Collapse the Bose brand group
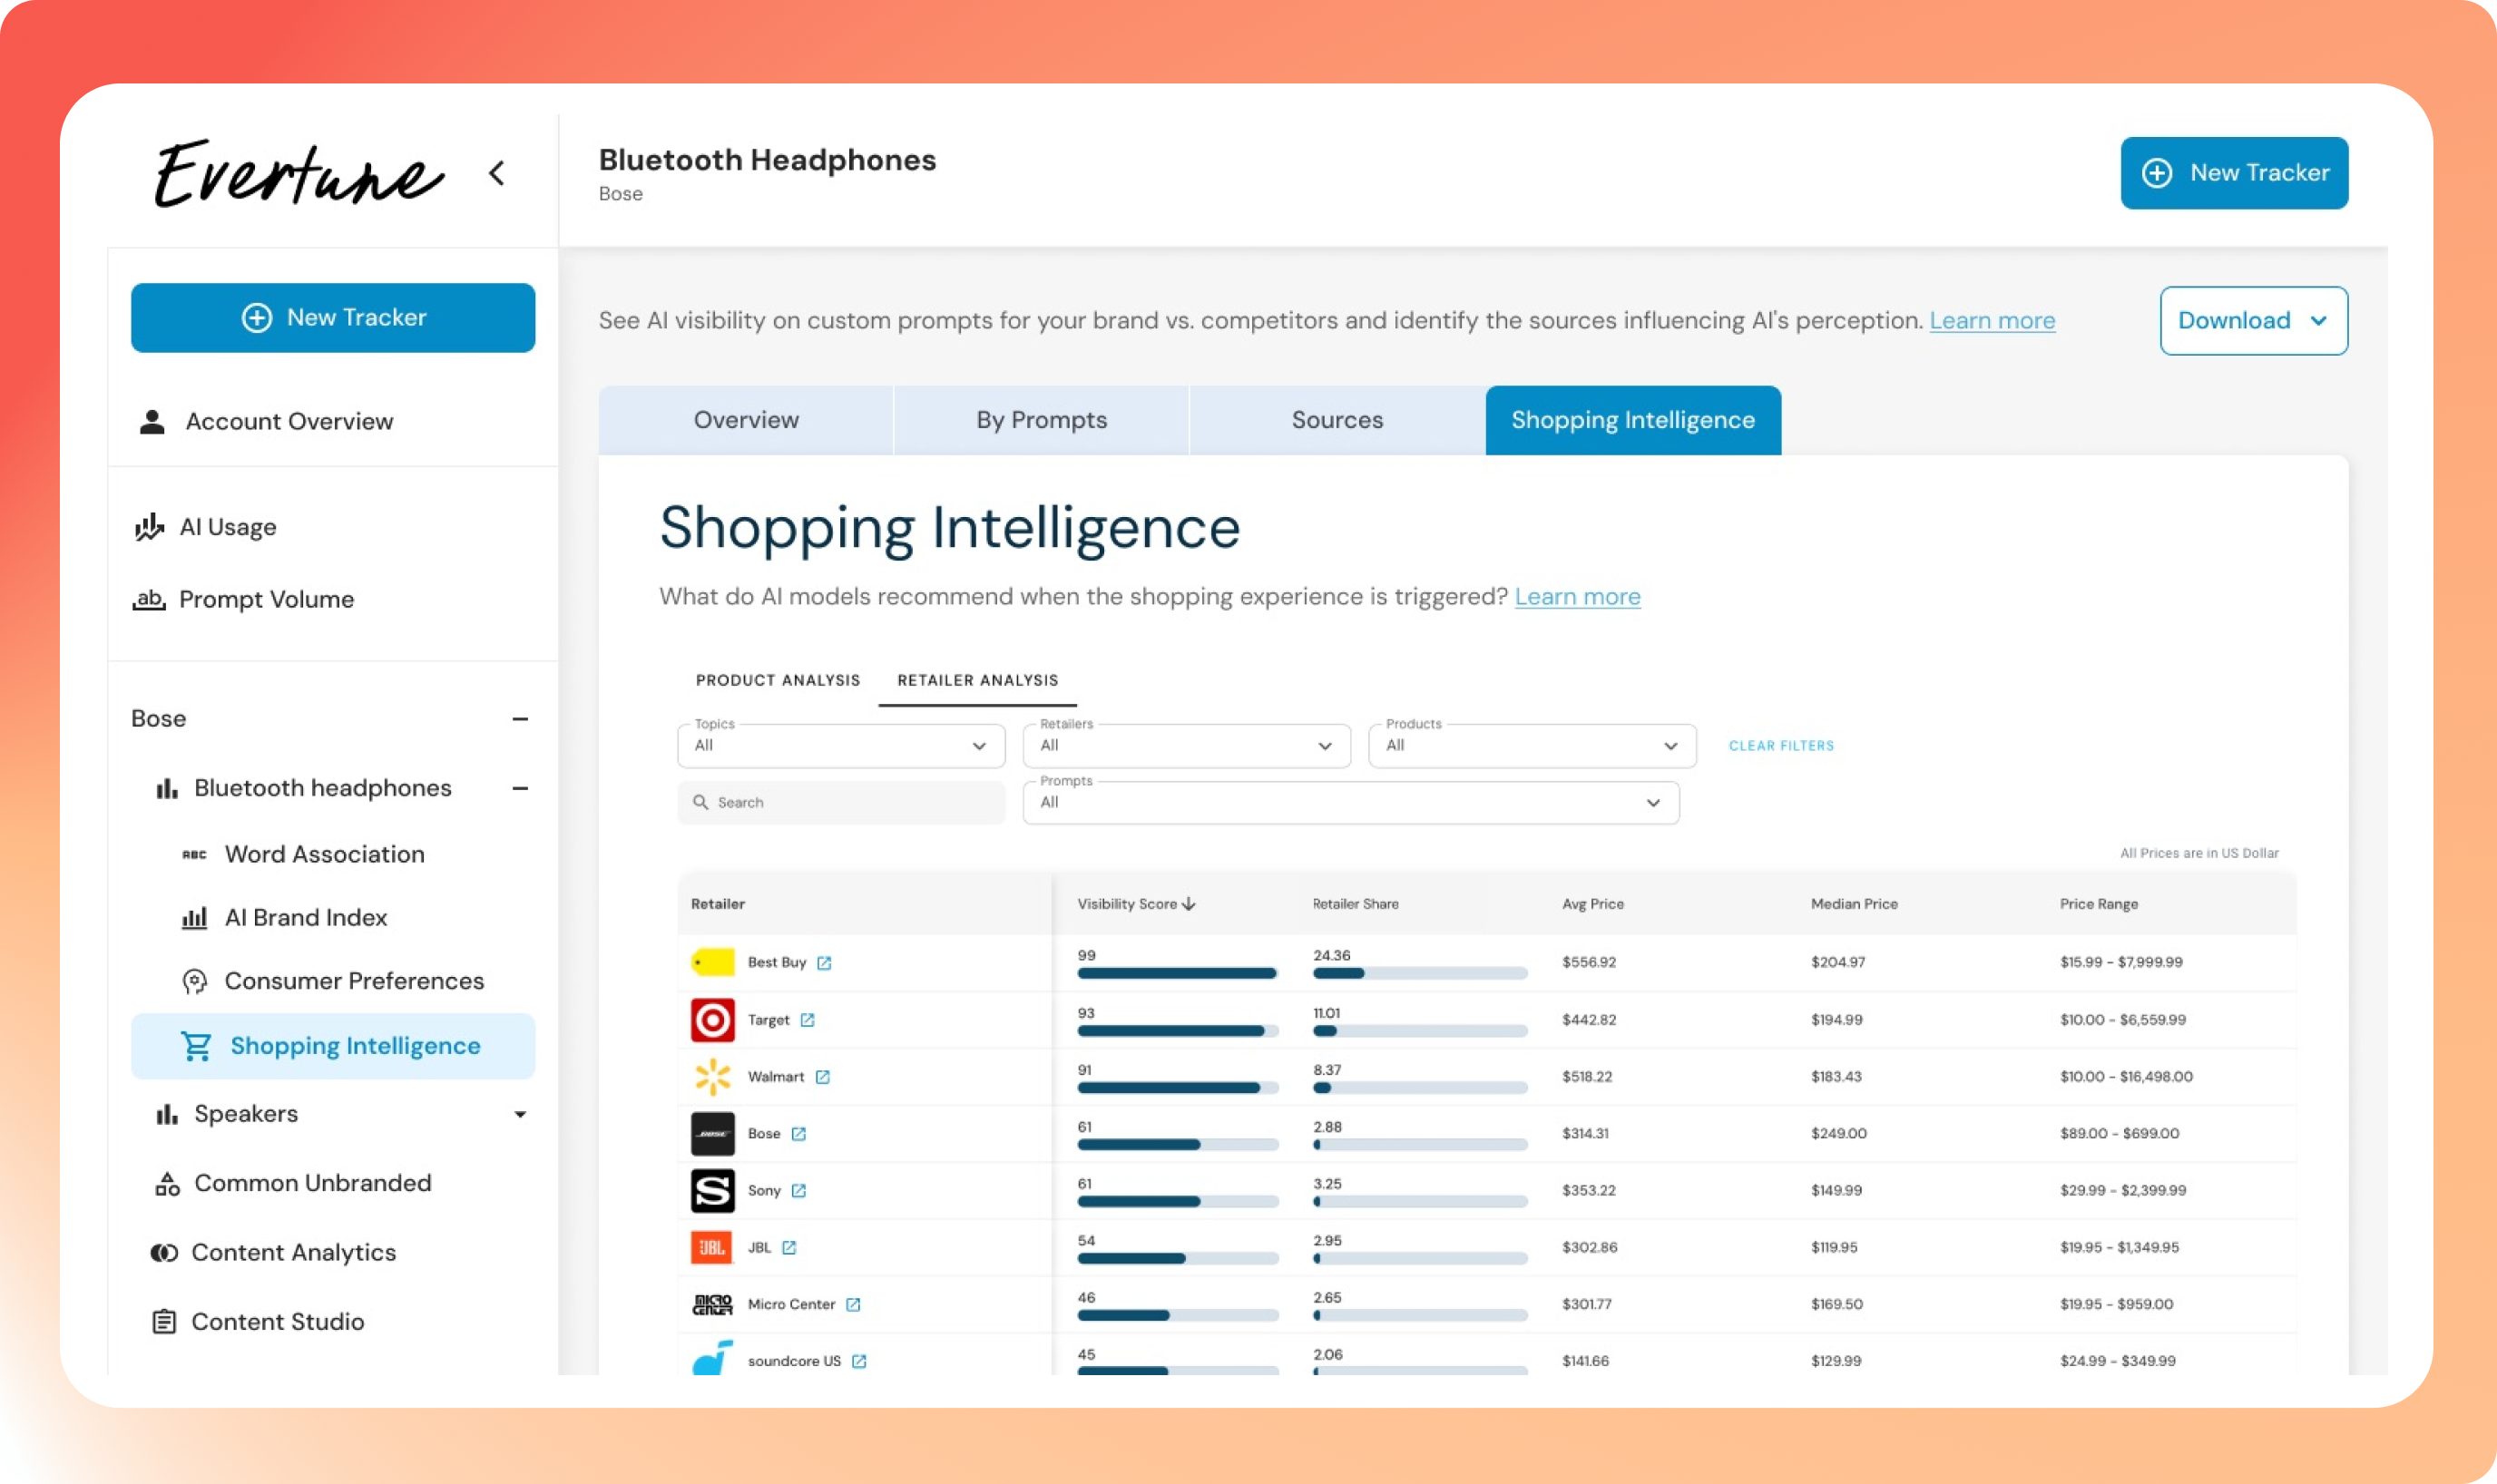 [520, 719]
